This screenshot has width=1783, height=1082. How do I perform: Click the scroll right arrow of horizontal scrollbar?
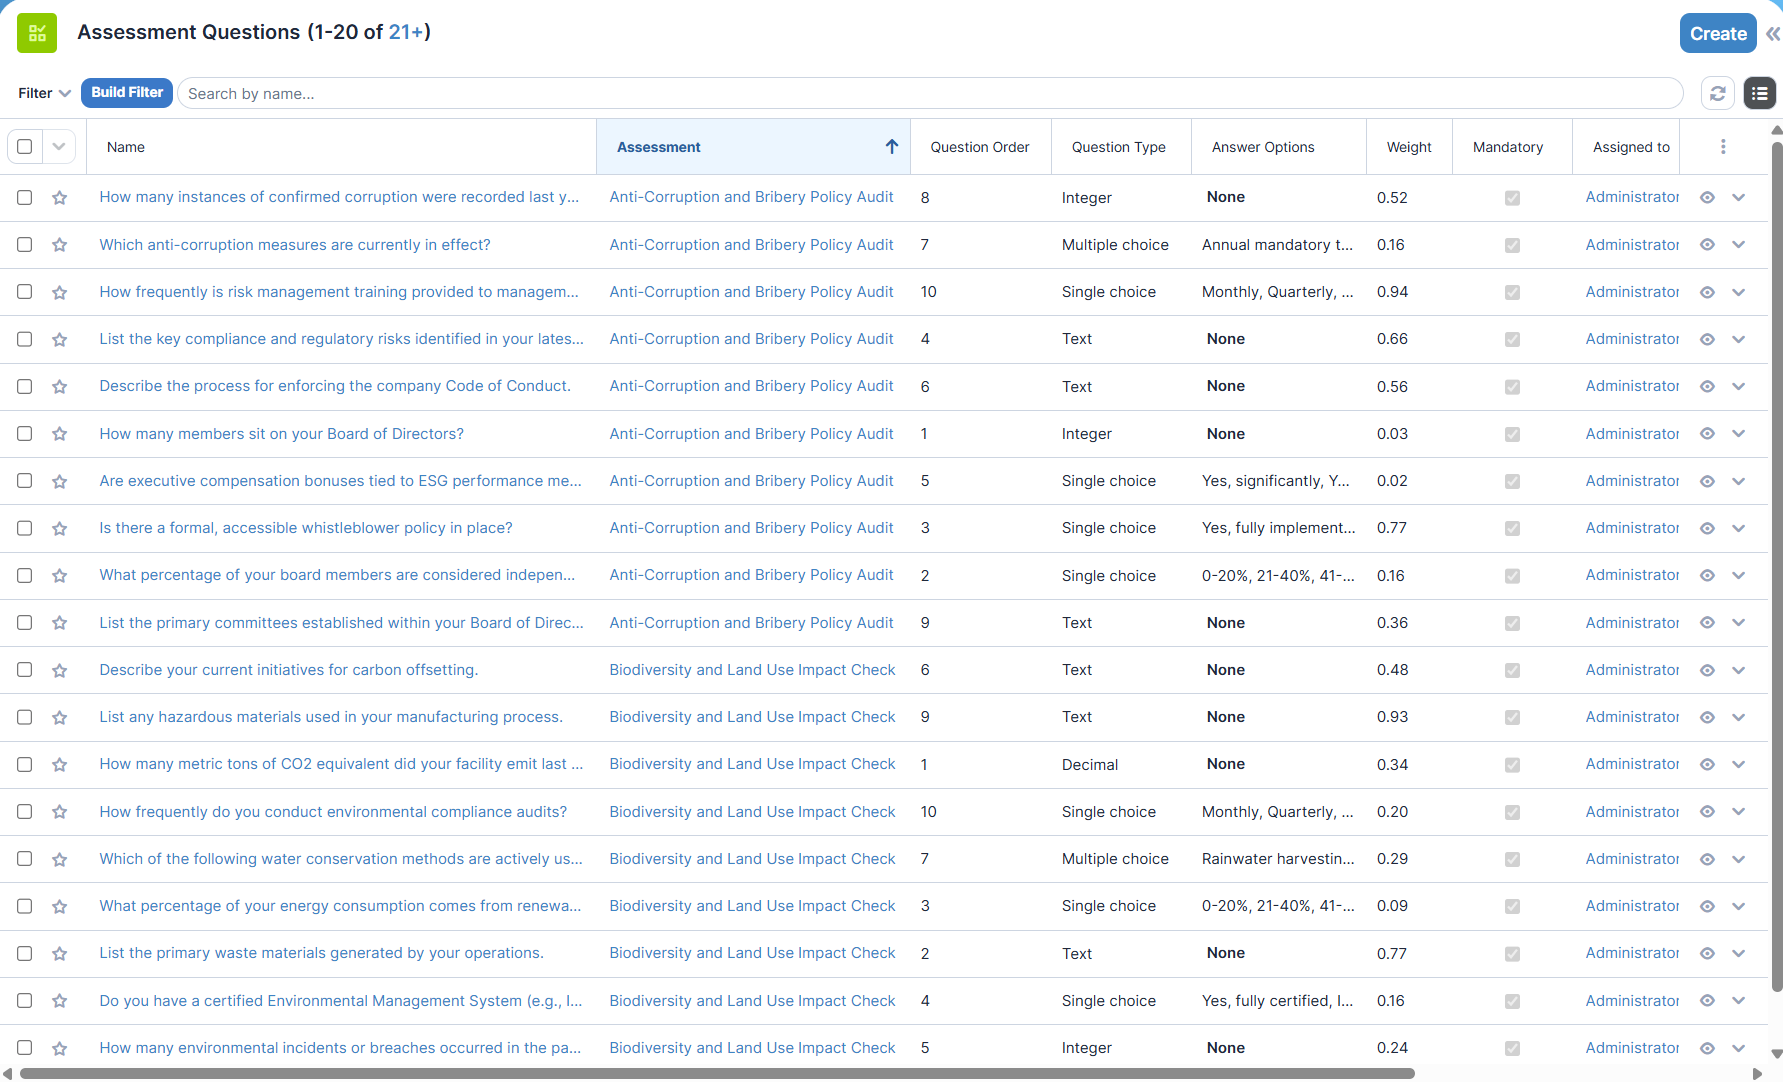pos(1757,1074)
